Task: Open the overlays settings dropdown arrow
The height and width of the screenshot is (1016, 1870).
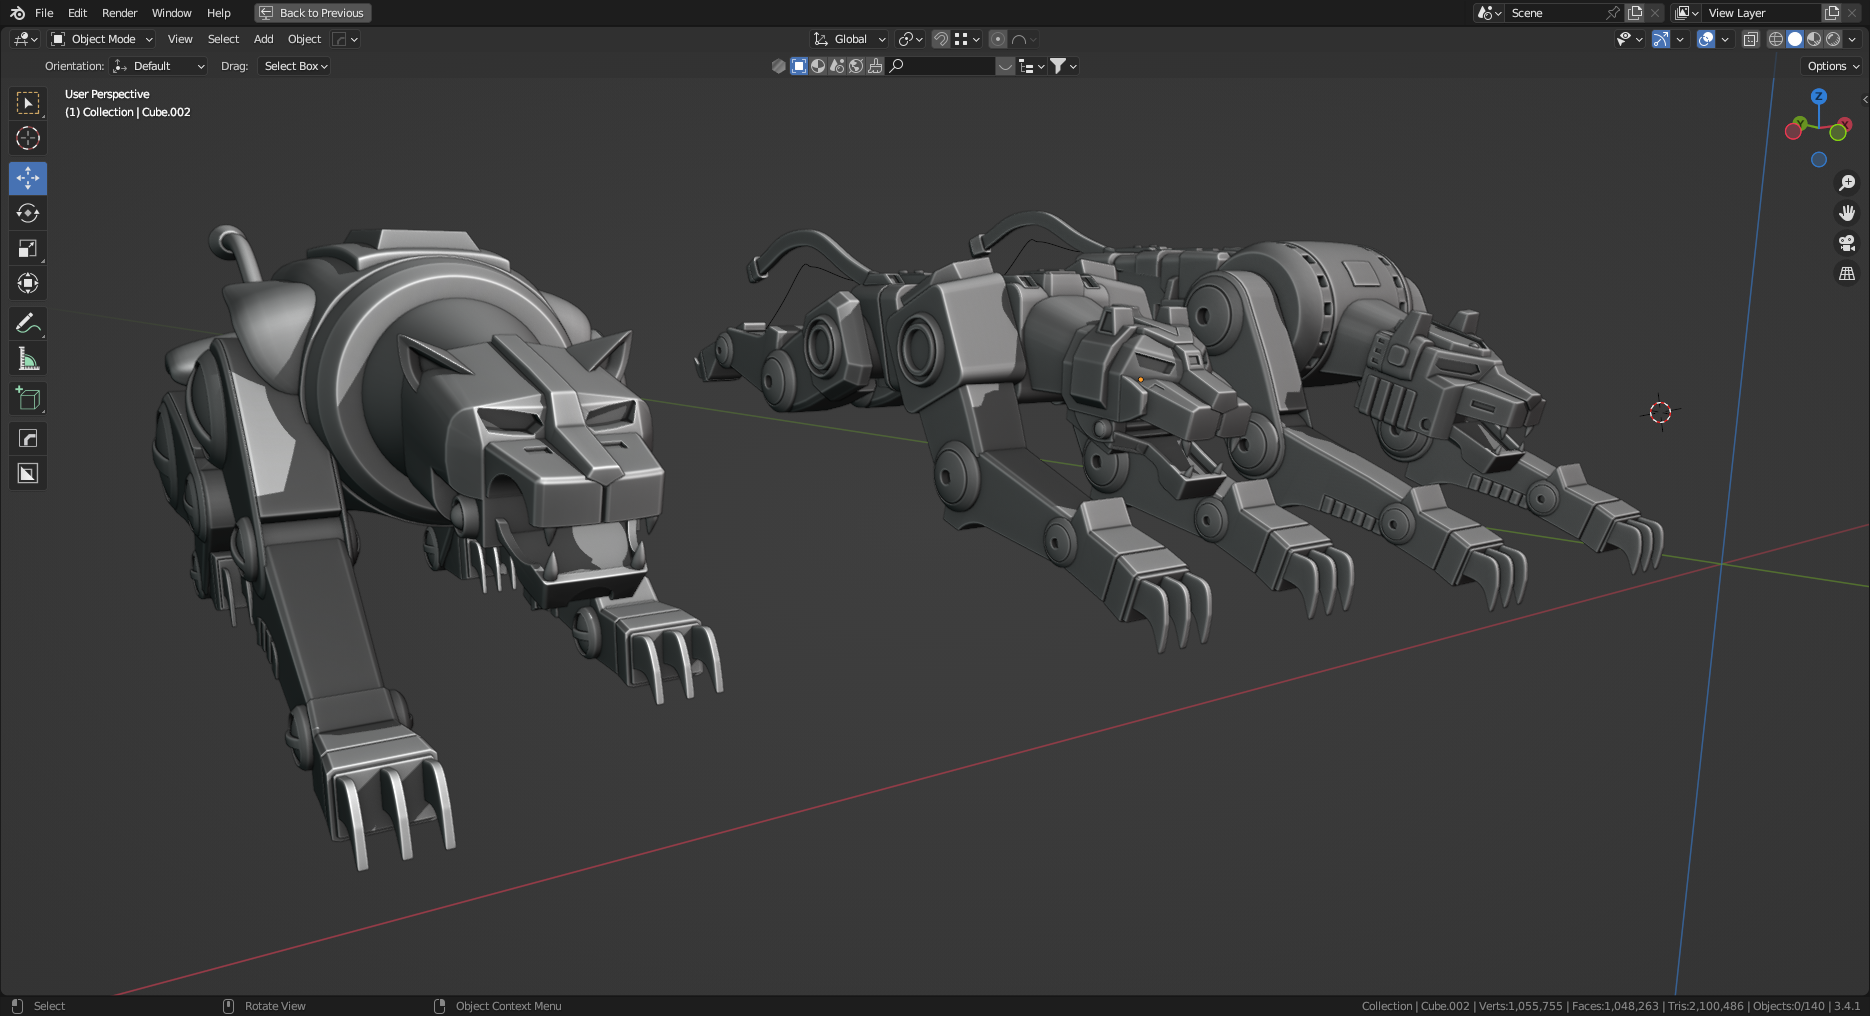Action: click(1725, 39)
